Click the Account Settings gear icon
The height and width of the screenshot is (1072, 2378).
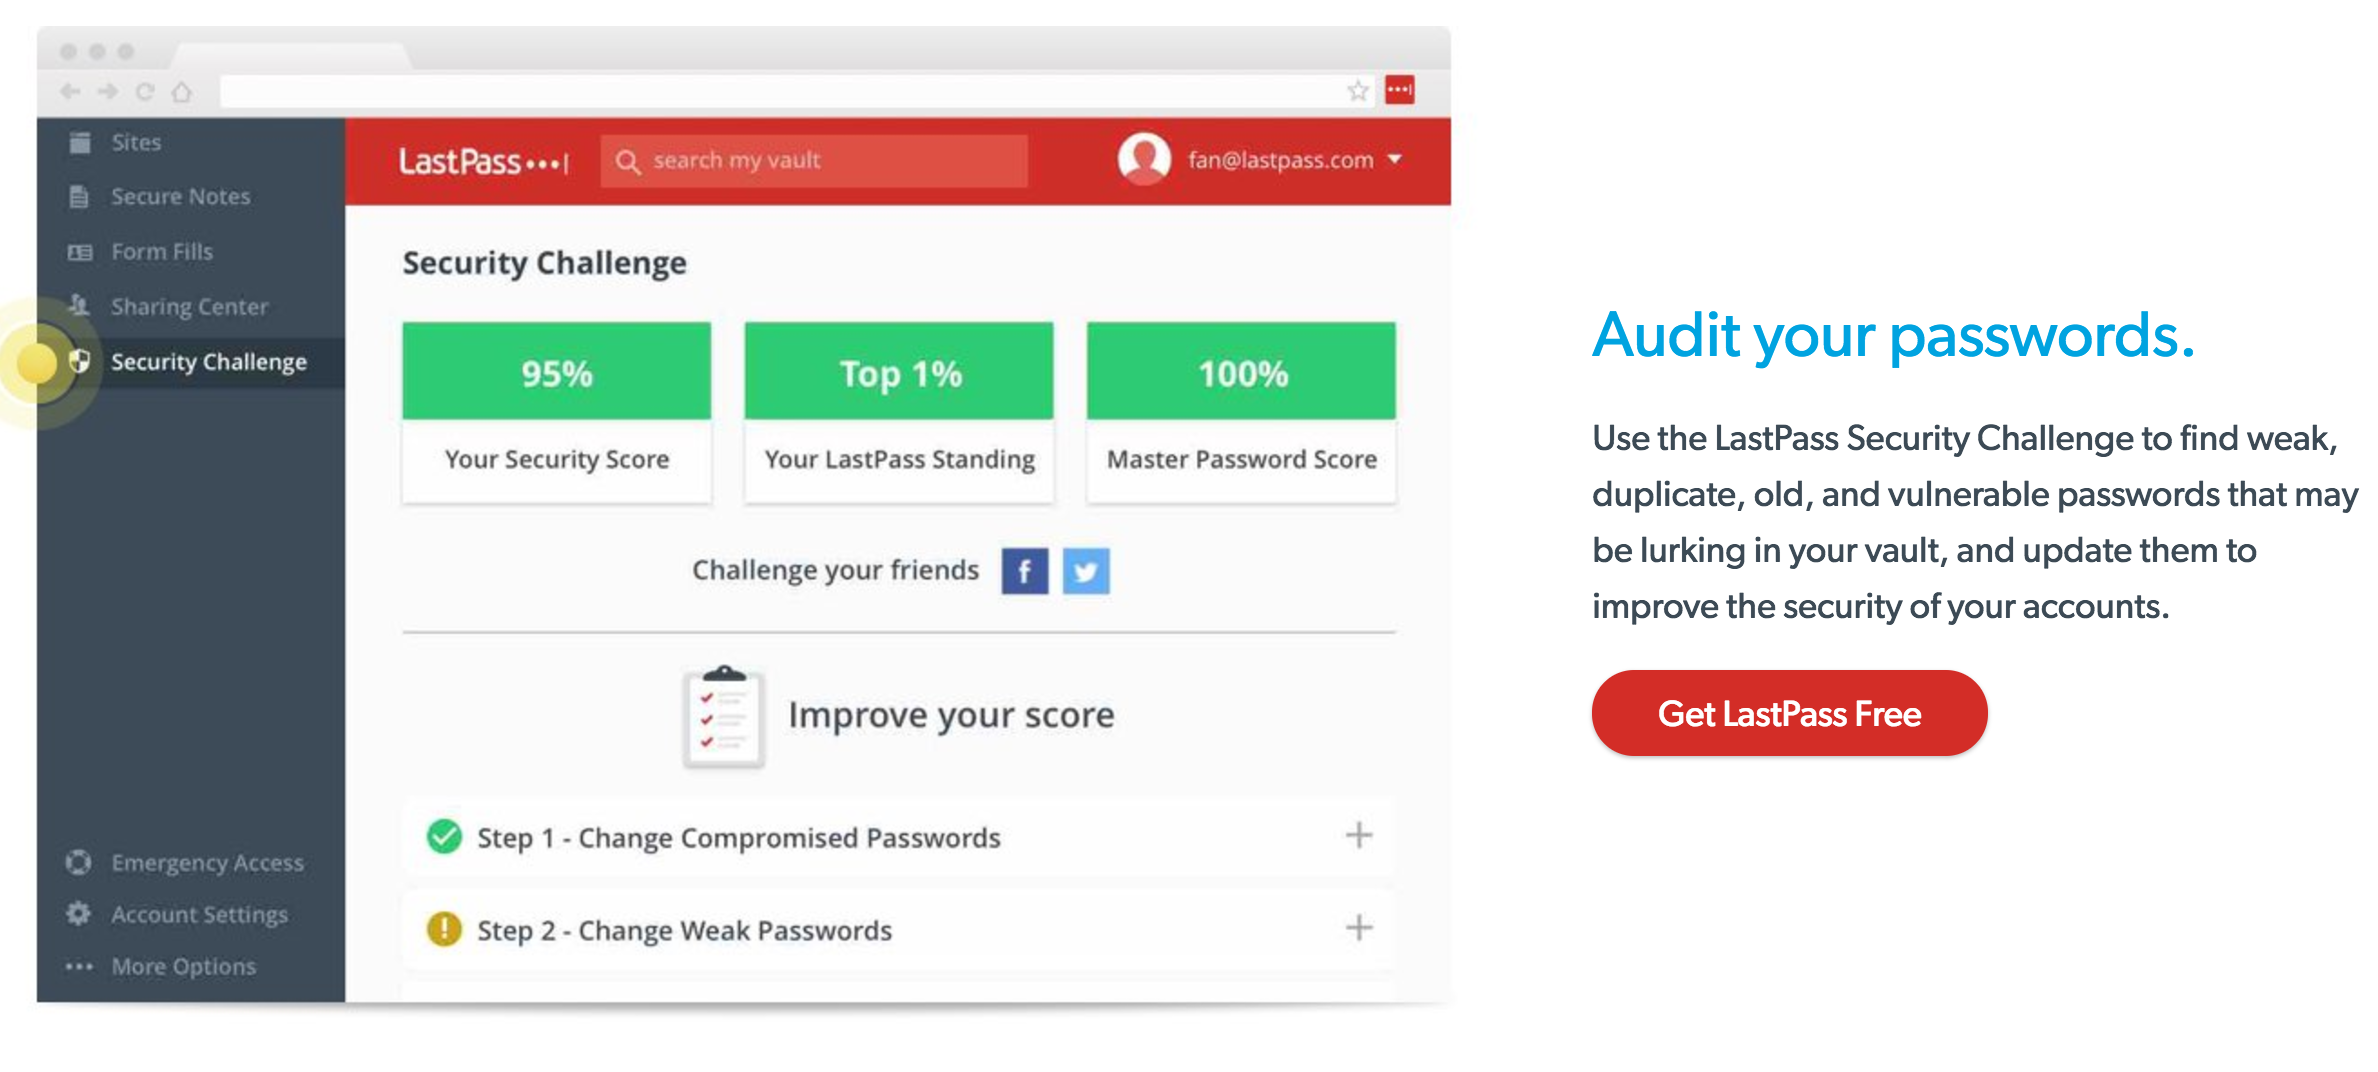click(x=79, y=914)
